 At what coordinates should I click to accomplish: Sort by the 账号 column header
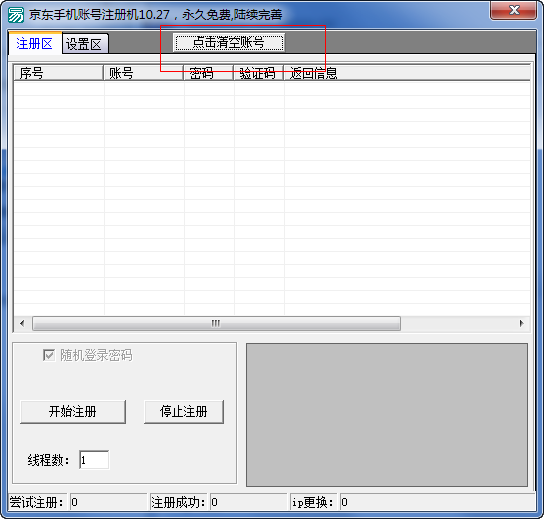tap(144, 73)
